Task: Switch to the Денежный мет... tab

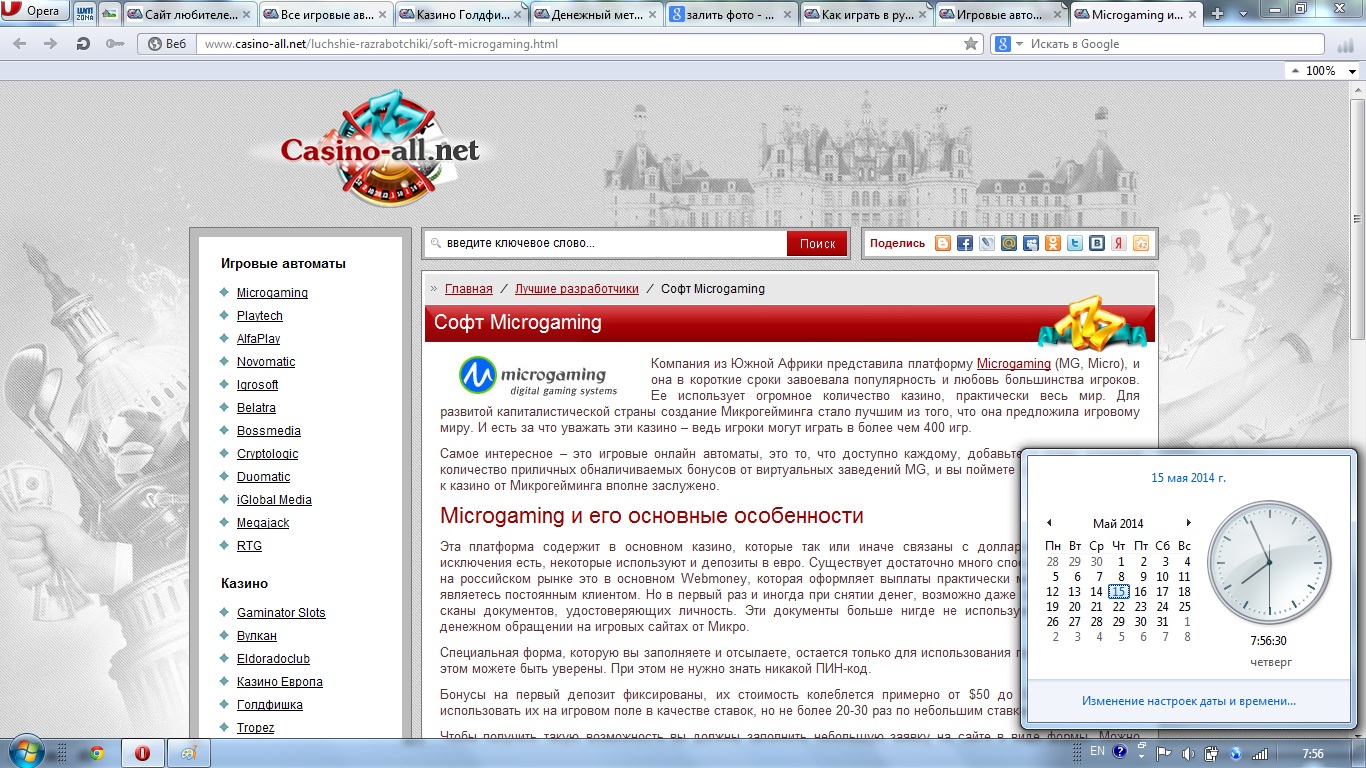Action: coord(596,14)
